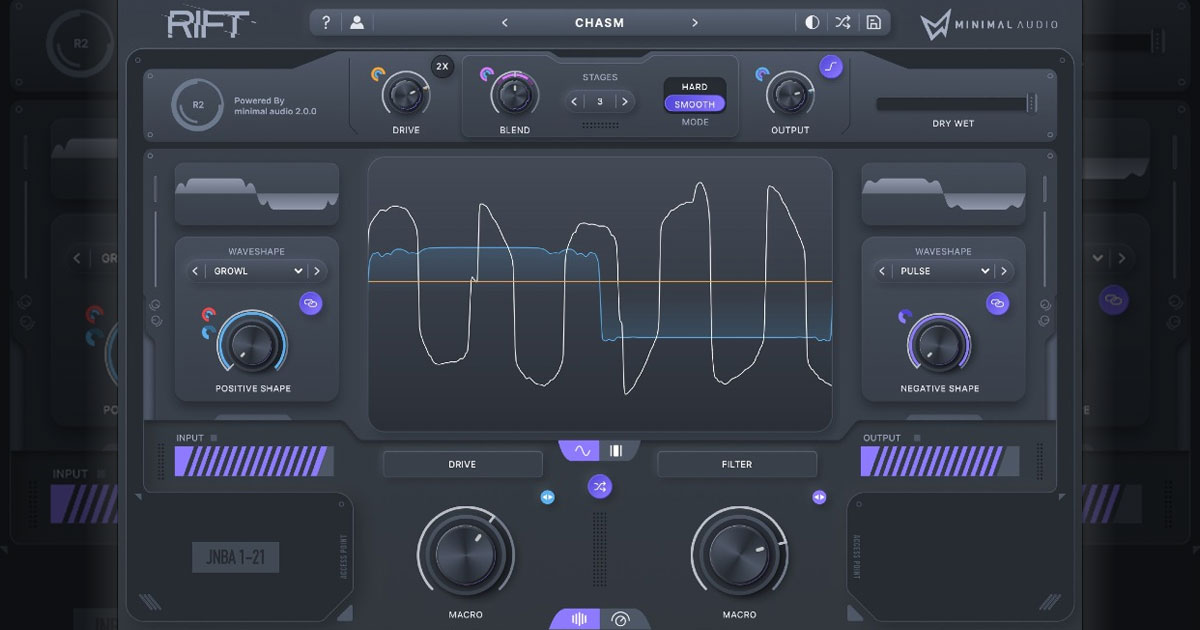Switch to the bars view tab
This screenshot has width=1200, height=630.
pos(617,451)
